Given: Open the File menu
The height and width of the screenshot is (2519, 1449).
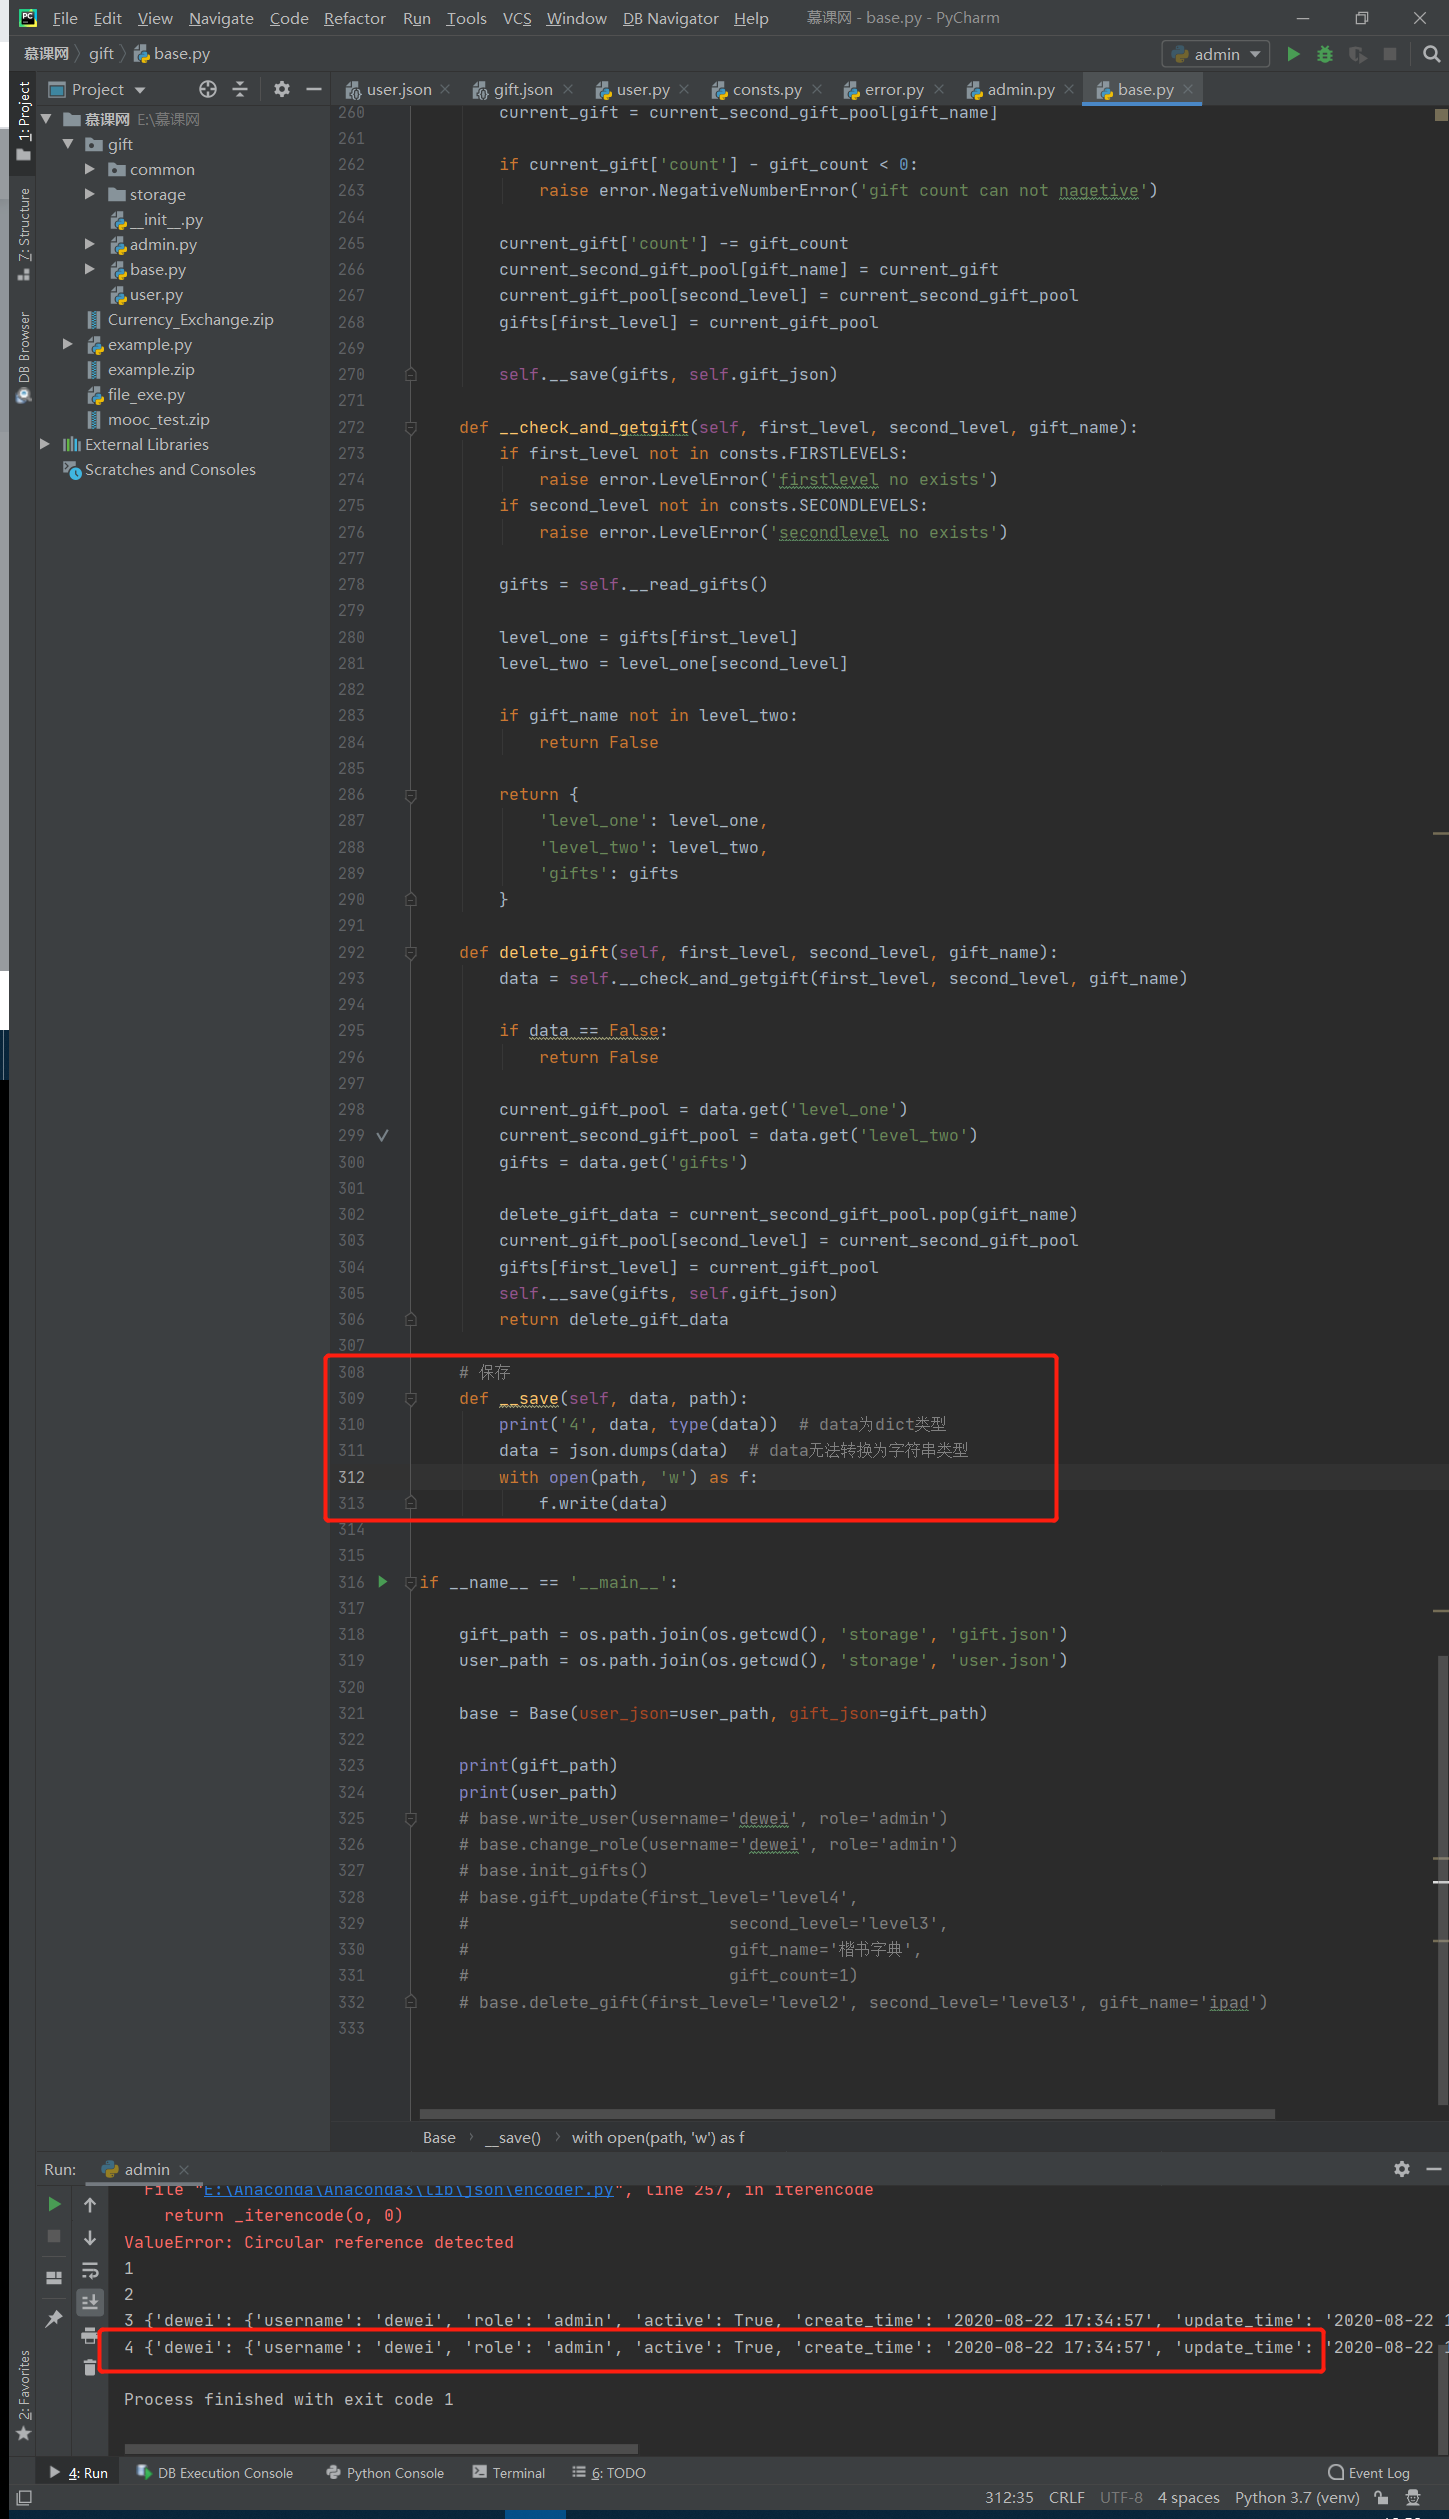Looking at the screenshot, I should tap(65, 18).
